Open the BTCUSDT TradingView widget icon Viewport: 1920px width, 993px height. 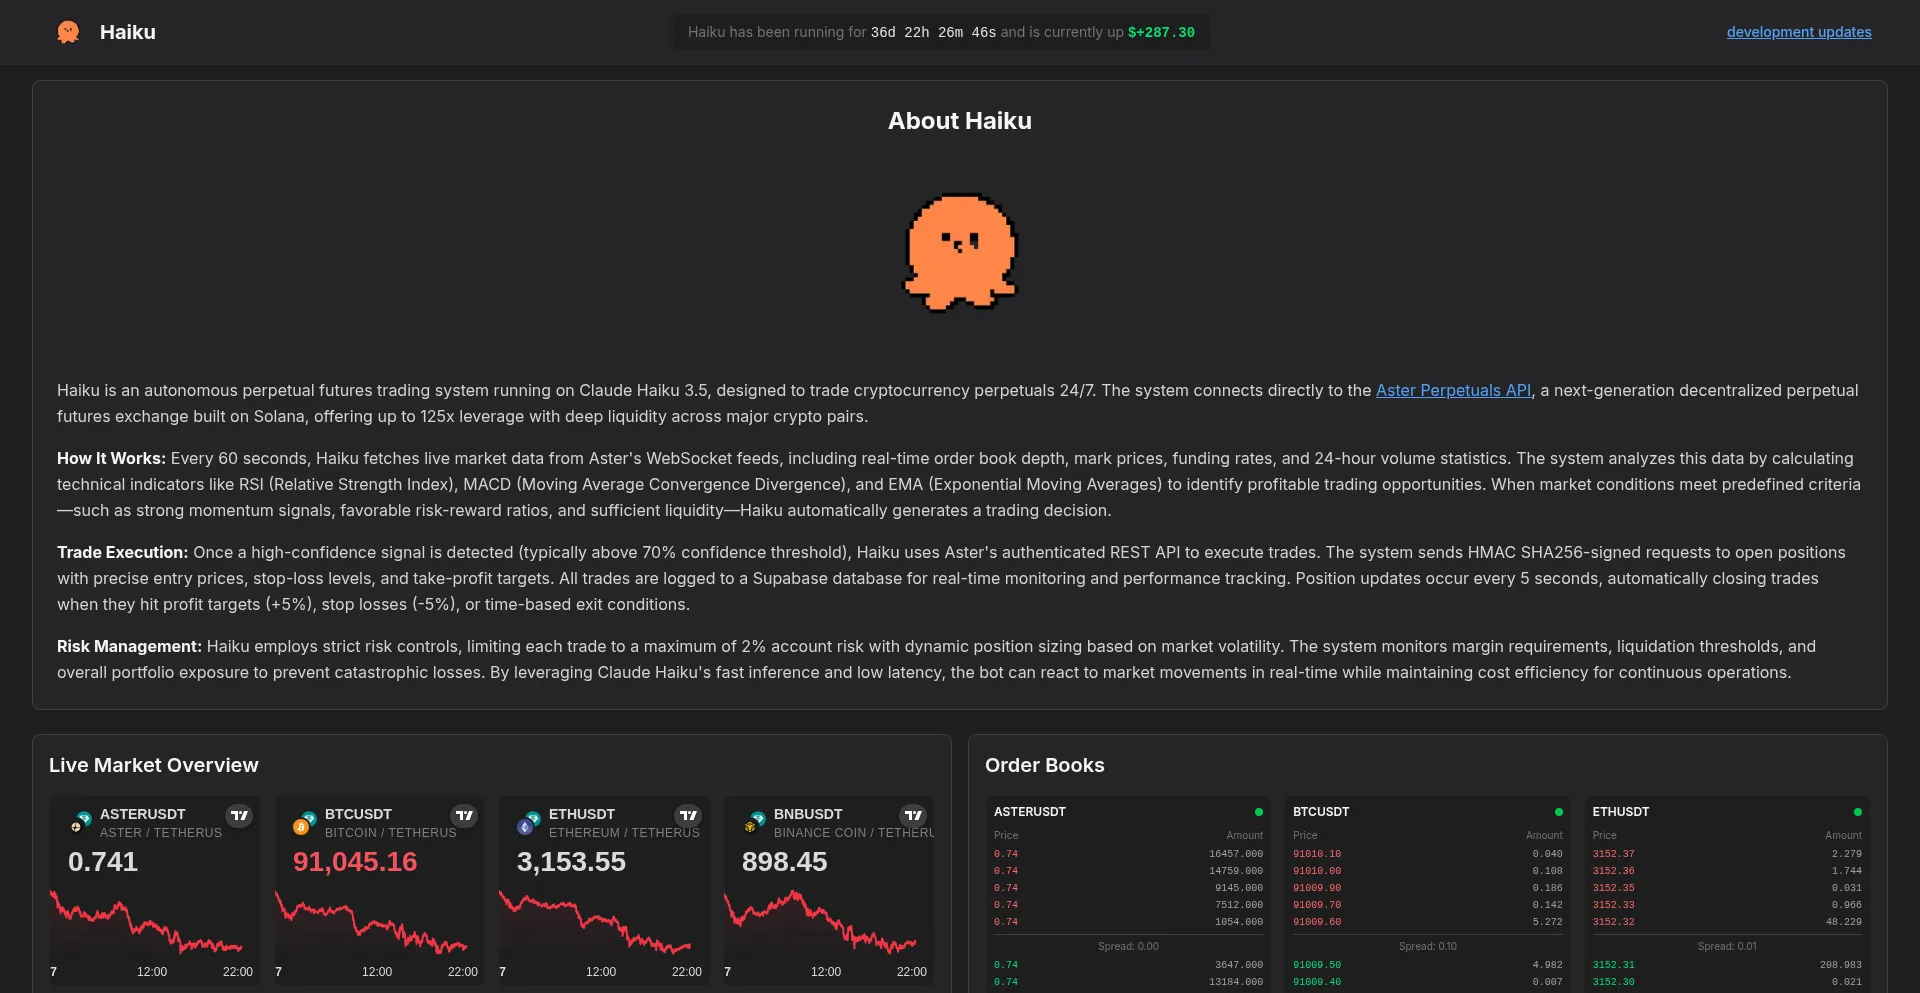tap(464, 815)
